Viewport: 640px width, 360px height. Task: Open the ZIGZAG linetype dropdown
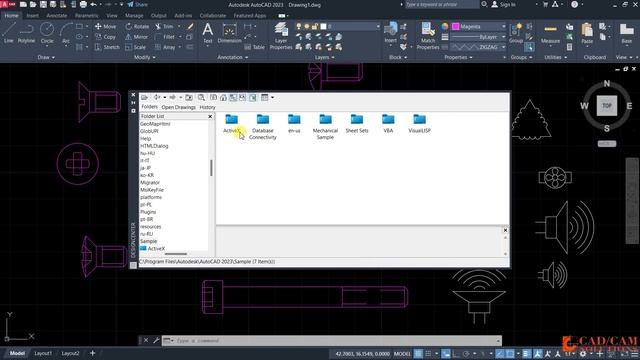point(478,47)
